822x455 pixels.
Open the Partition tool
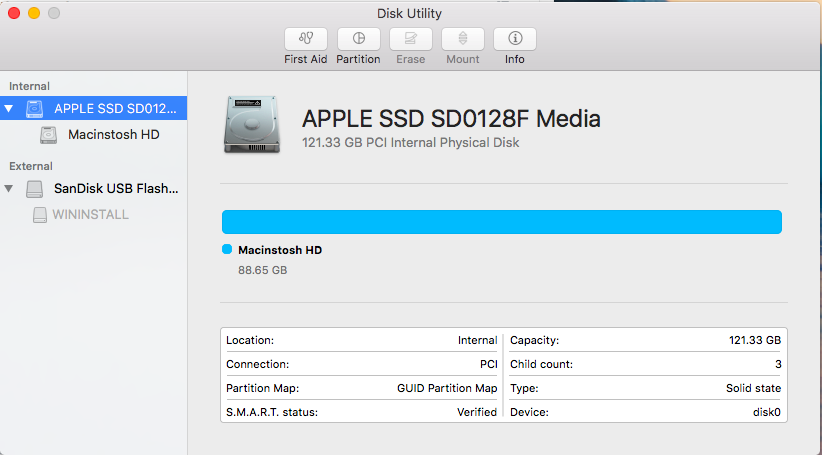(x=359, y=39)
